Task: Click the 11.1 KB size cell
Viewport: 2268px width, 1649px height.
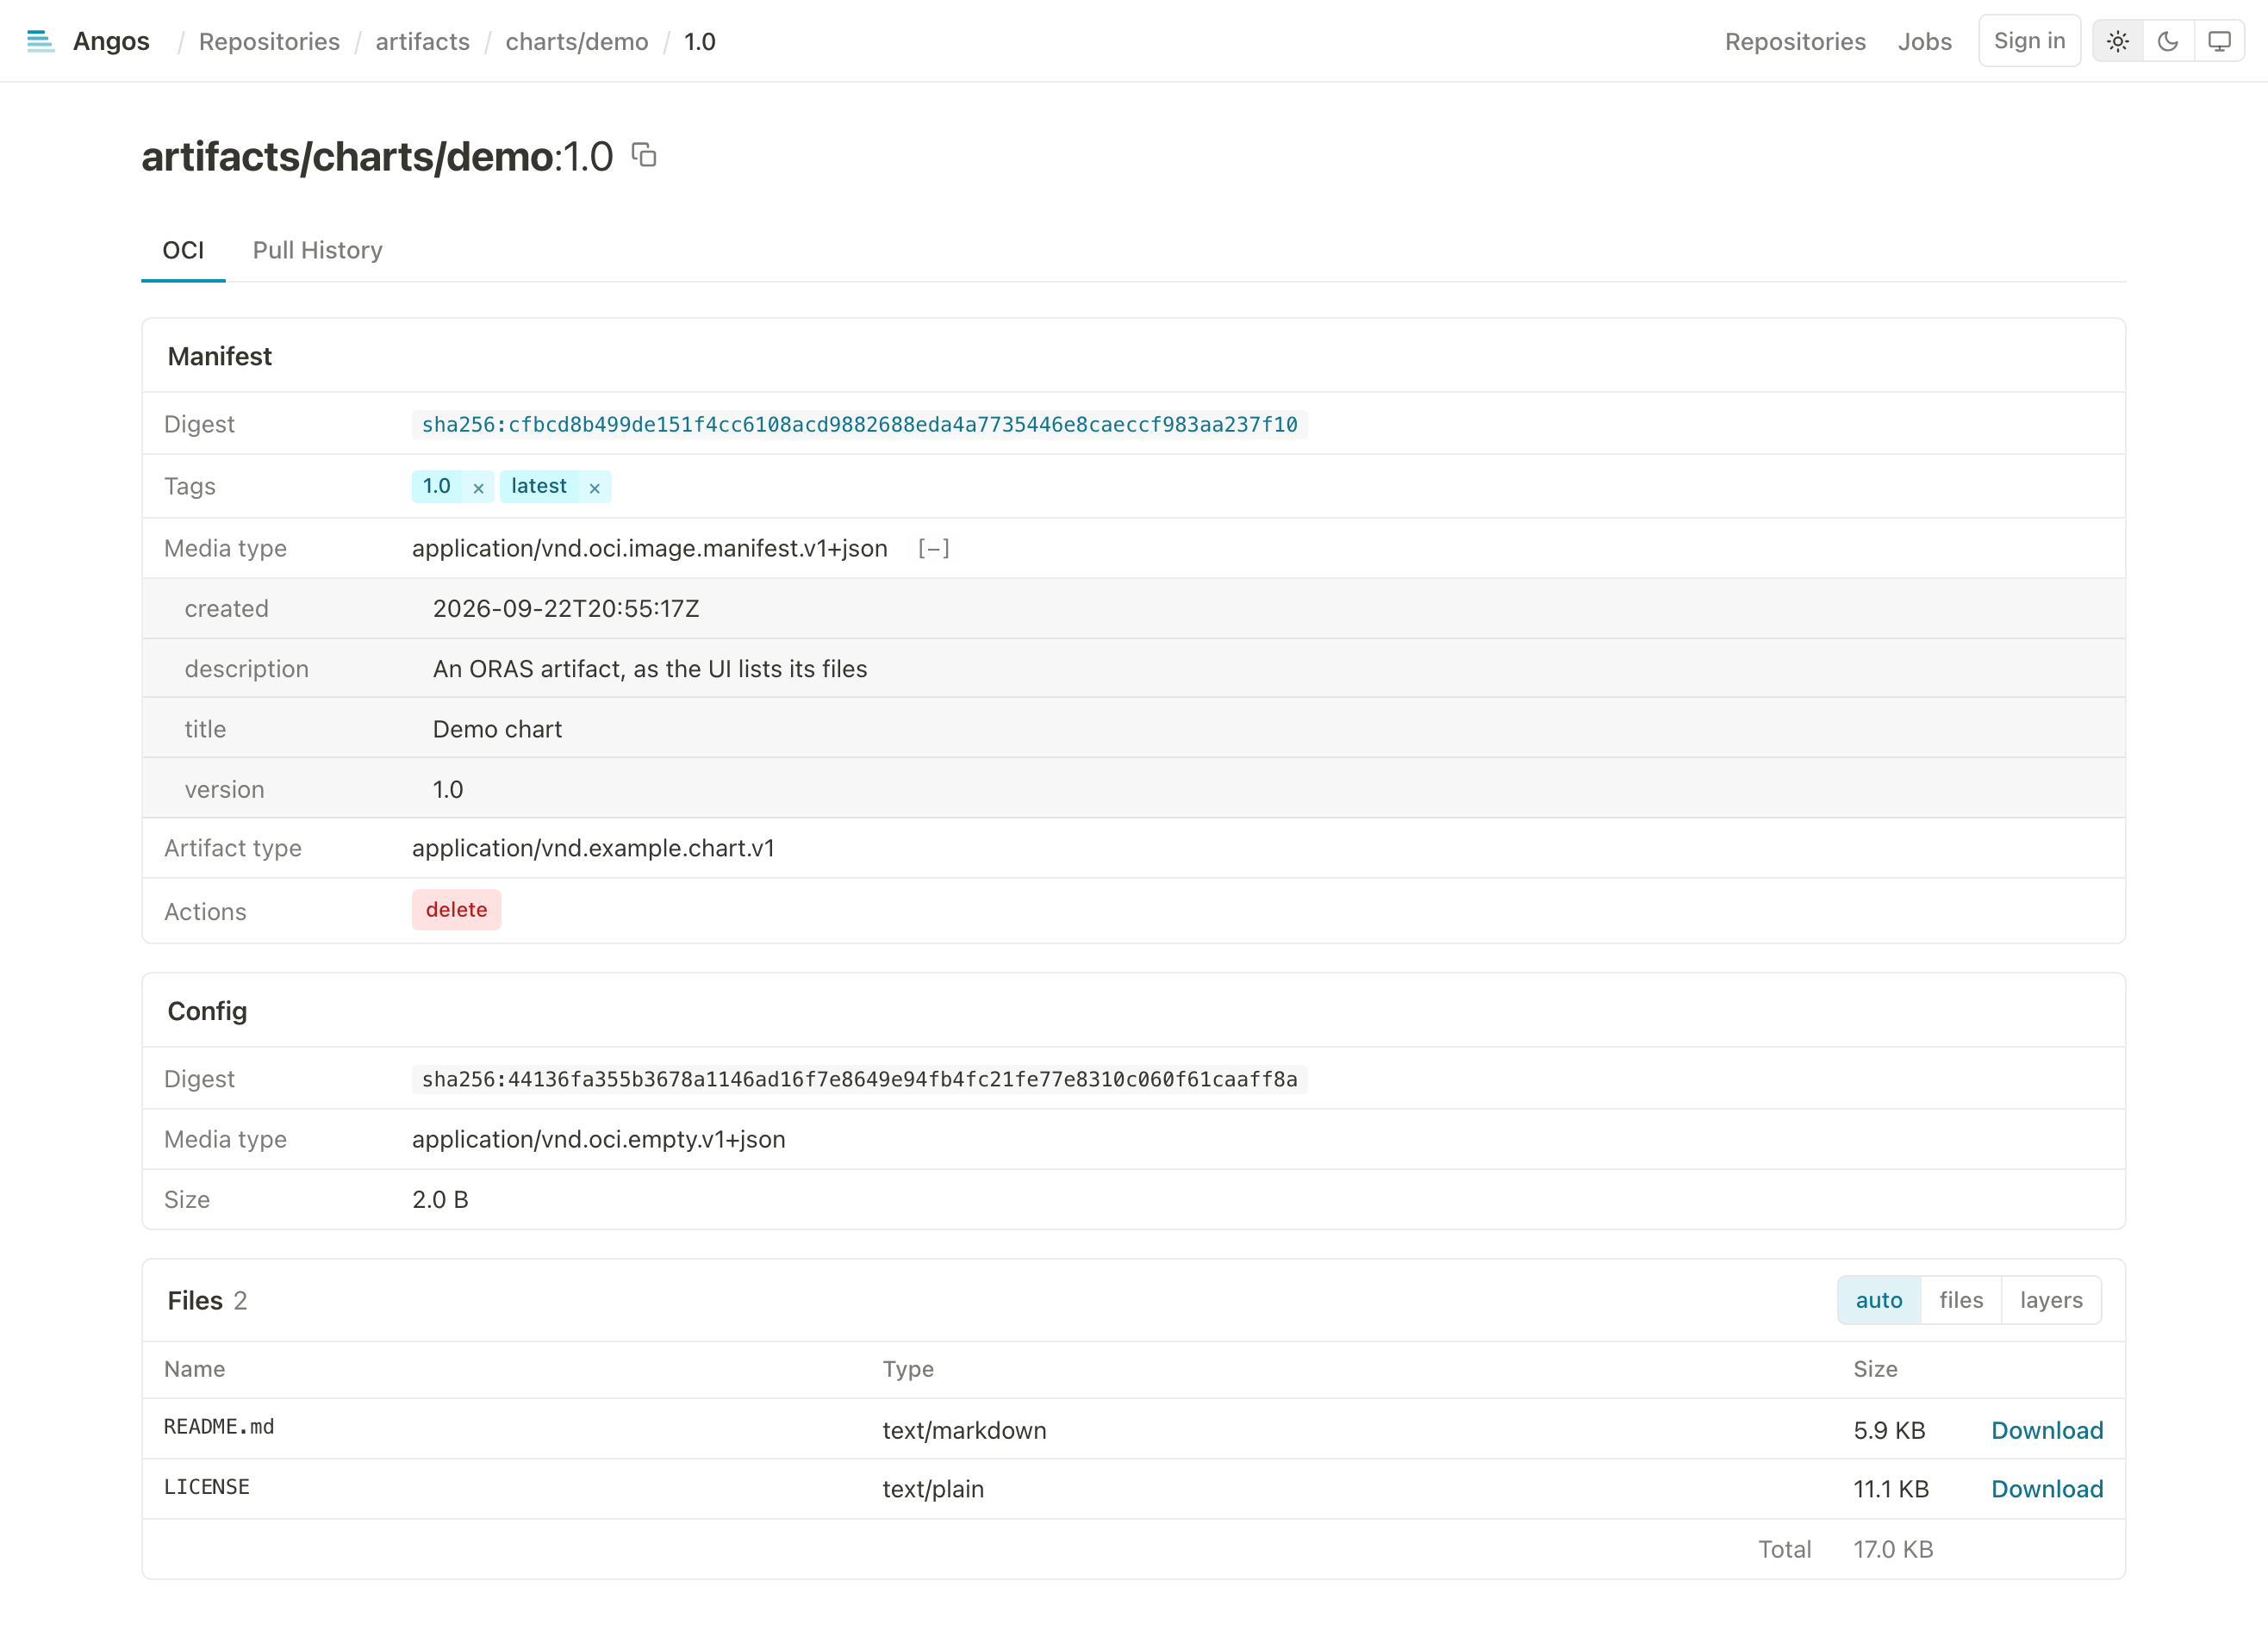Action: point(1891,1489)
